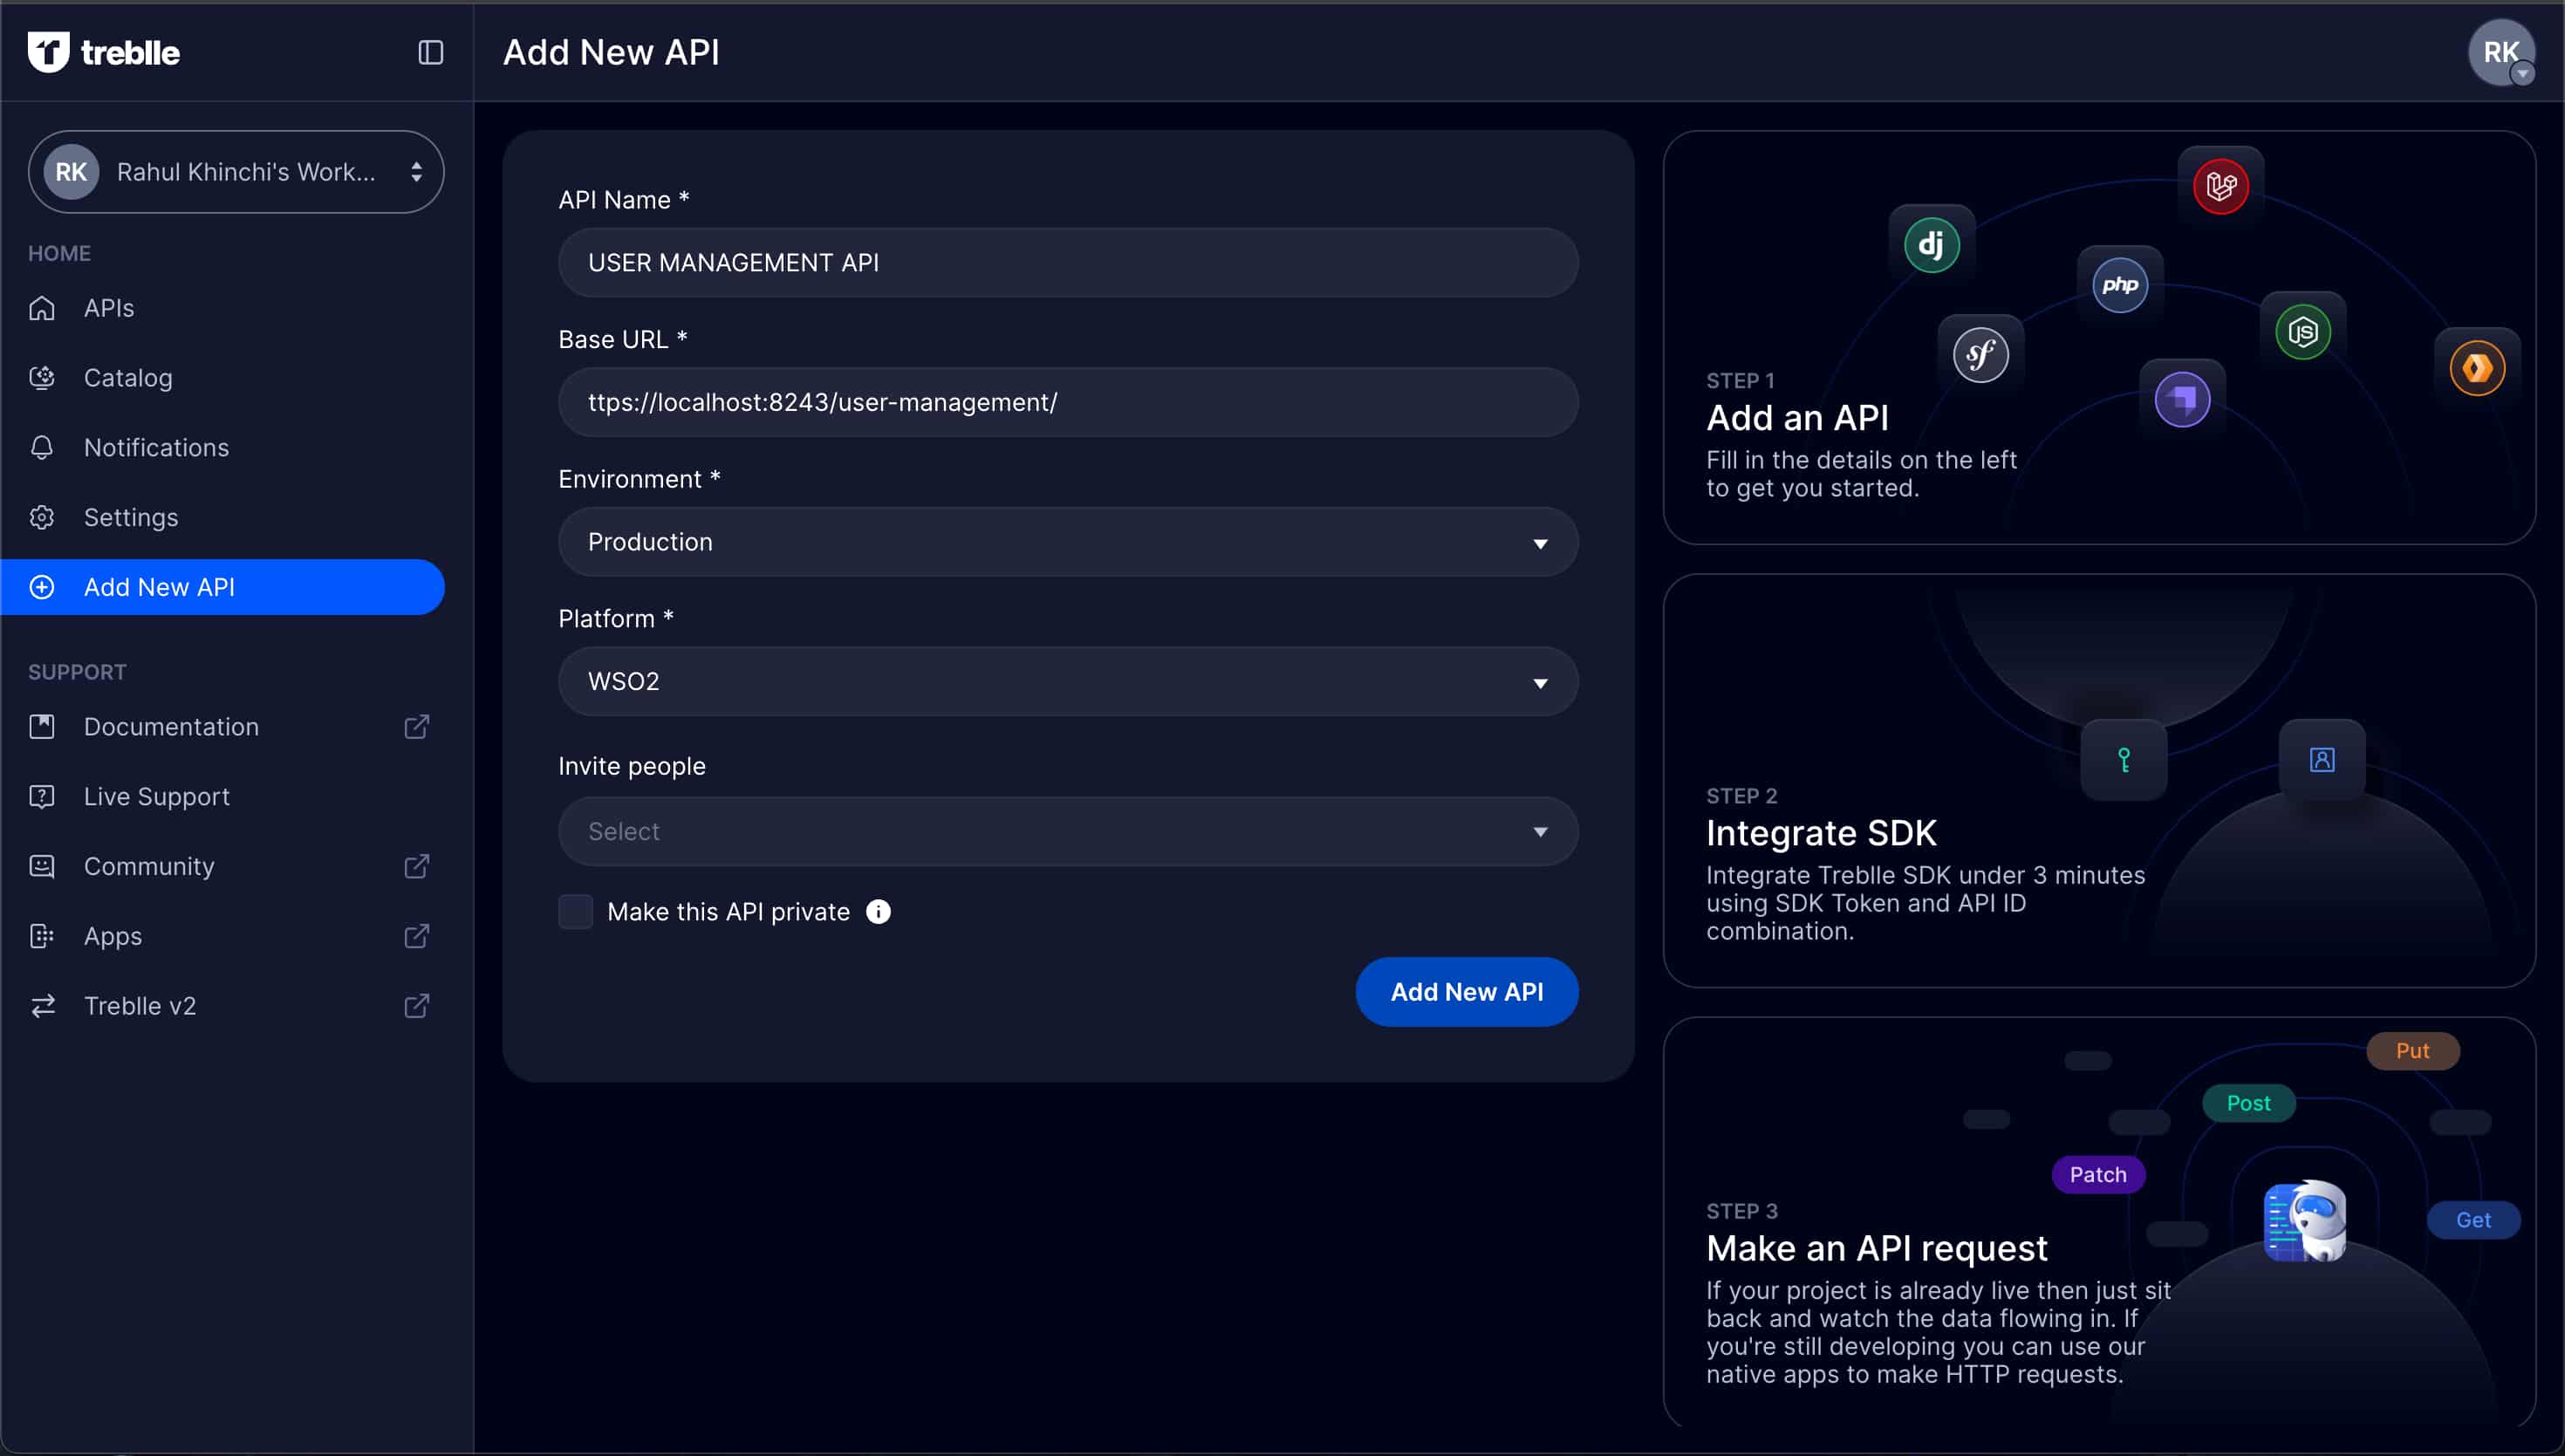Click the PHP framework icon
This screenshot has width=2565, height=1456.
[2120, 285]
